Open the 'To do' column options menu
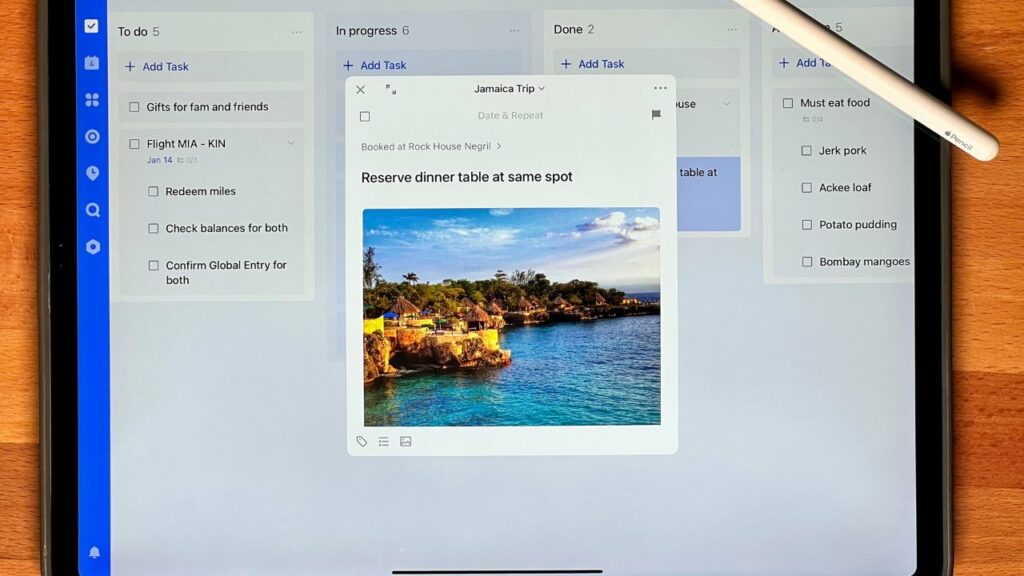This screenshot has height=576, width=1024. (x=296, y=32)
